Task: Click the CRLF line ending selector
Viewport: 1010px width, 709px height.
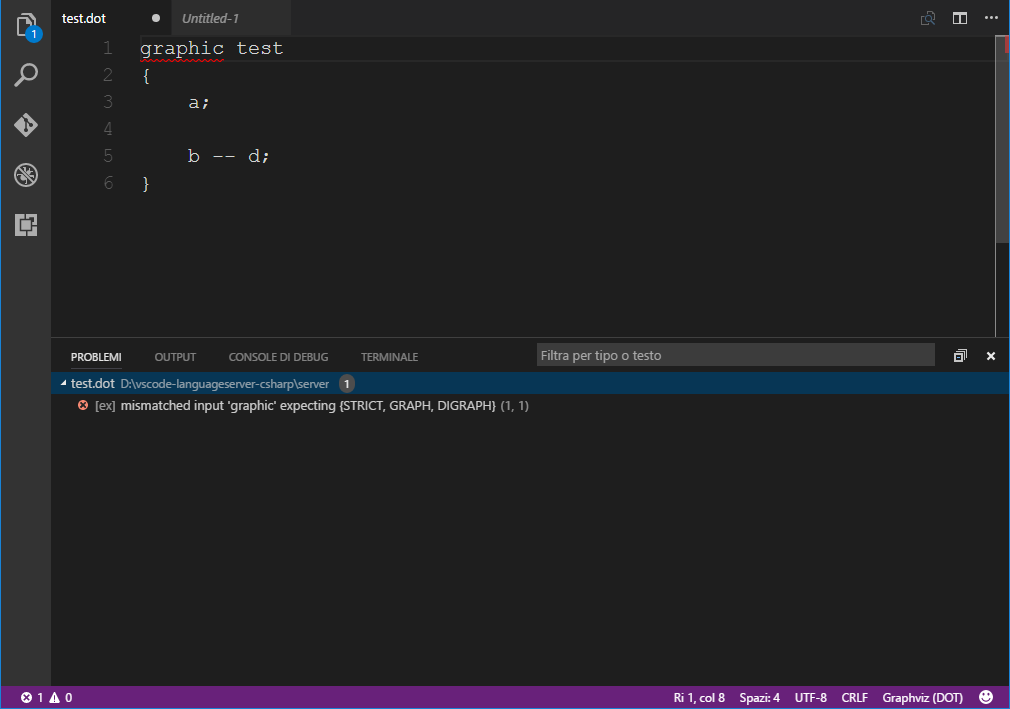Action: pyautogui.click(x=854, y=697)
